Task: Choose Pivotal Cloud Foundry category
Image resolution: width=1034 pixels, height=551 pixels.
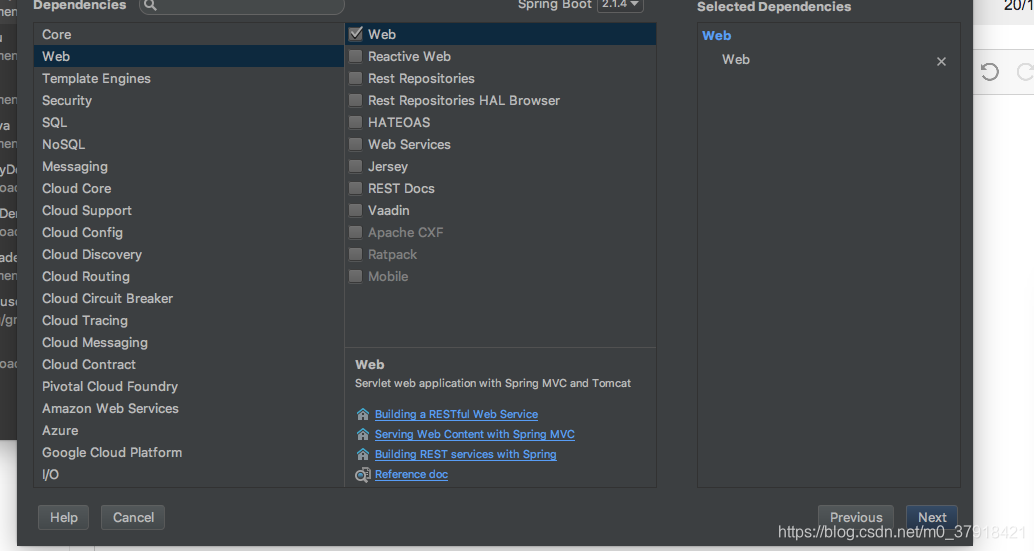Action: point(189,386)
